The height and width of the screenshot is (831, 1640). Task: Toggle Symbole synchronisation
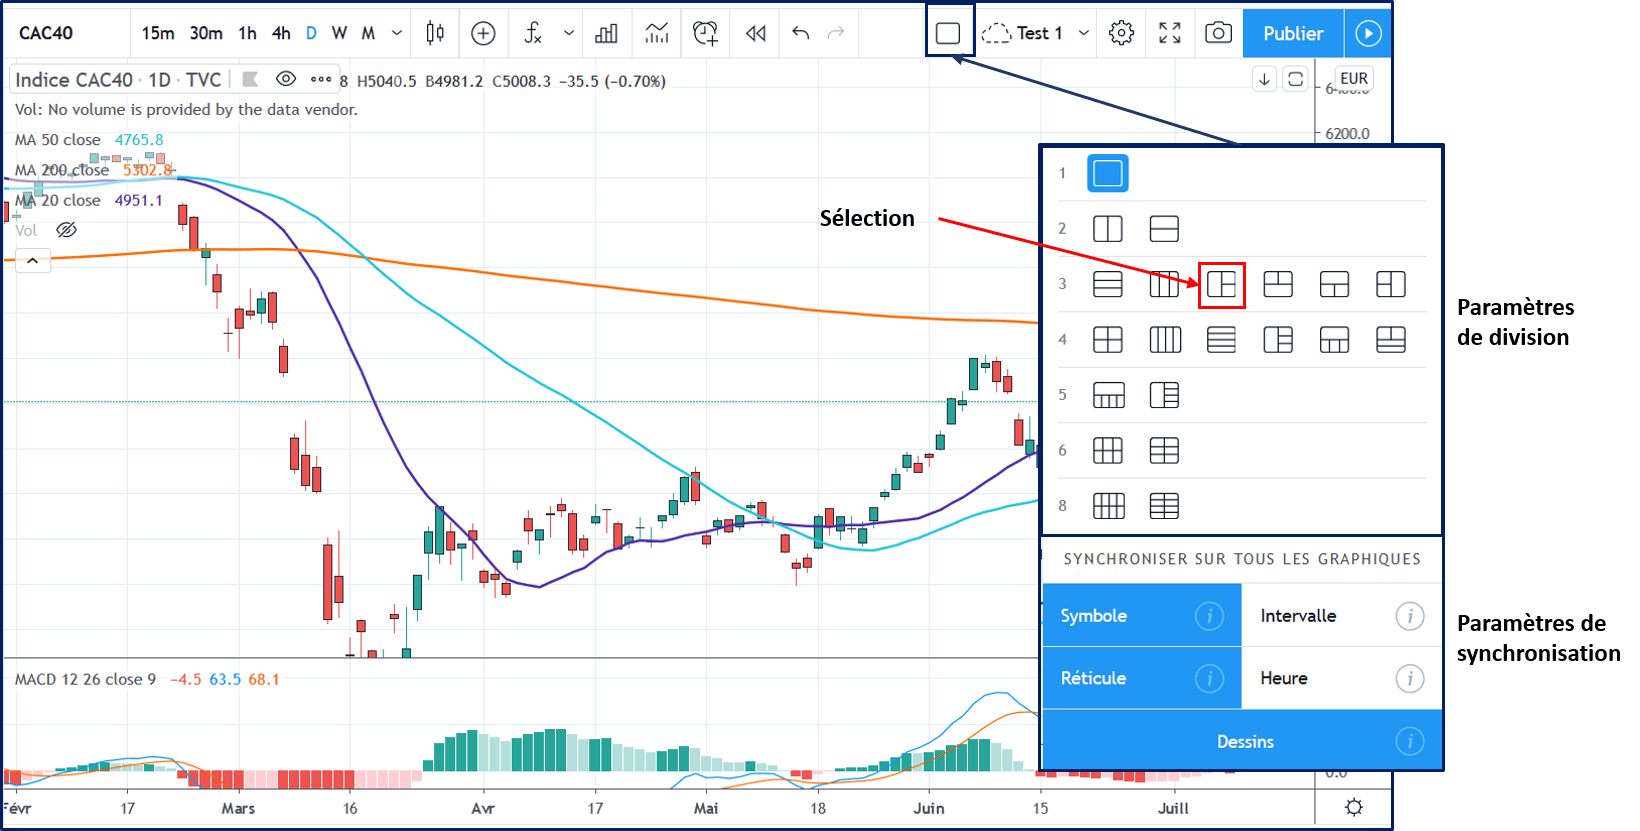1142,616
